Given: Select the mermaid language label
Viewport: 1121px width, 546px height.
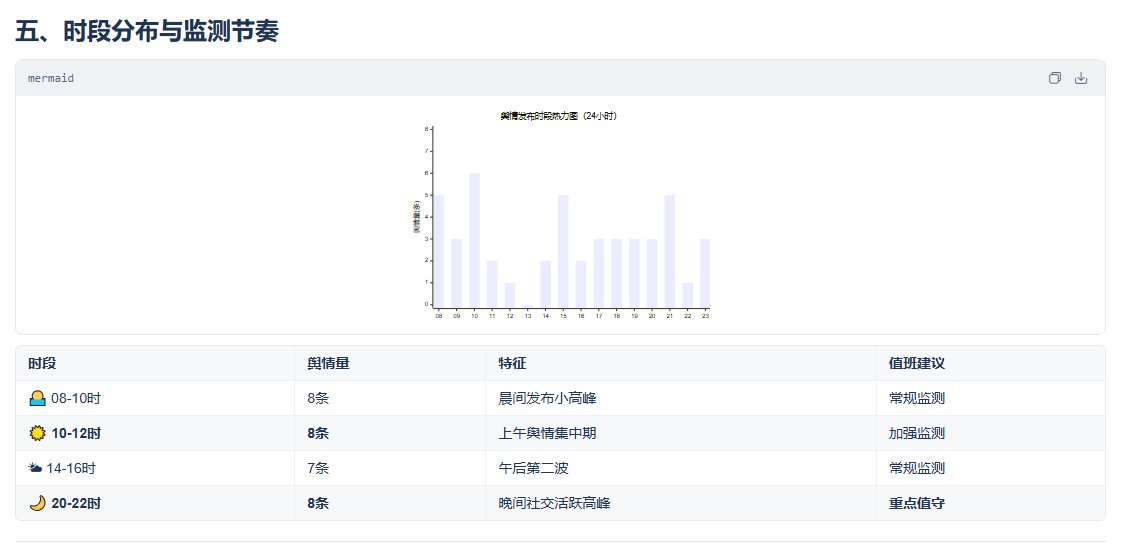Looking at the screenshot, I should pyautogui.click(x=51, y=79).
